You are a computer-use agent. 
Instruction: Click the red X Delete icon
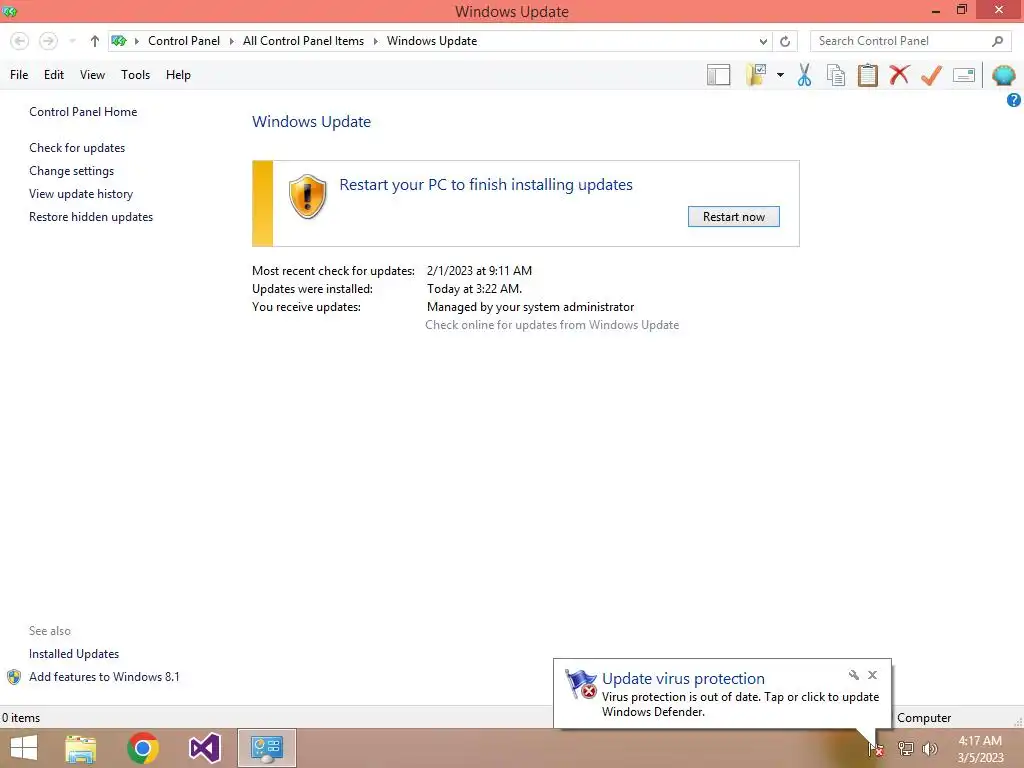tap(899, 75)
